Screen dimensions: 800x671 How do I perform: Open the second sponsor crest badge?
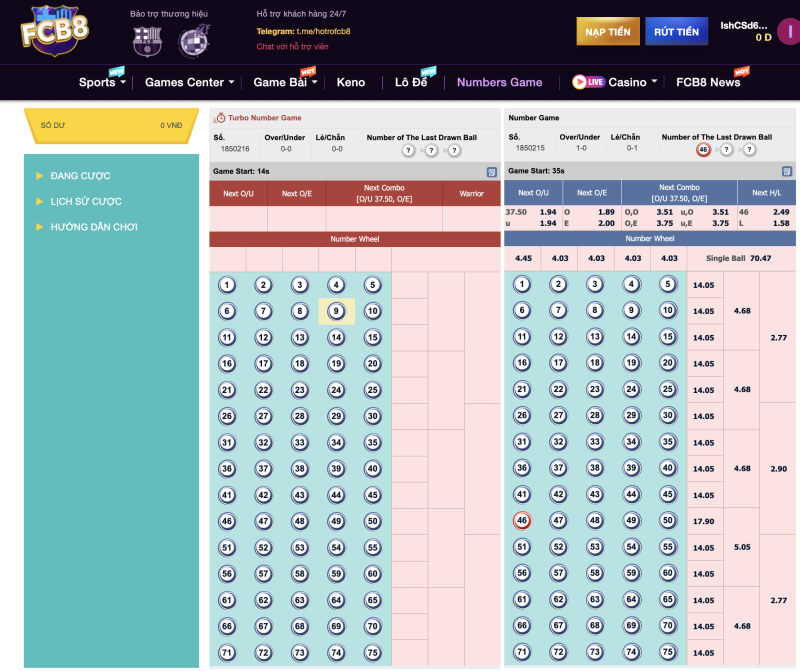point(194,41)
